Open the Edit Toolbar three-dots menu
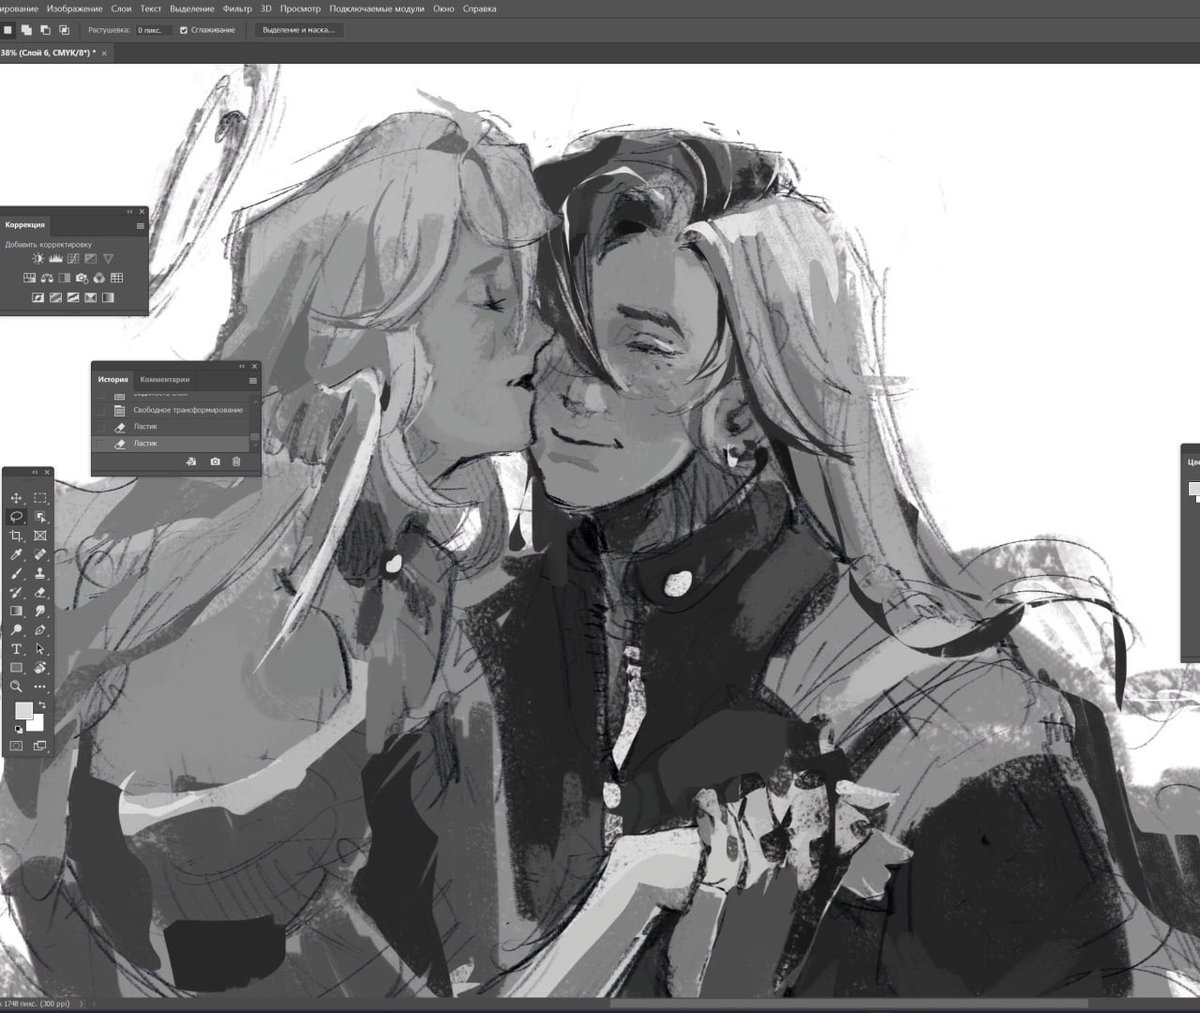 (40, 686)
